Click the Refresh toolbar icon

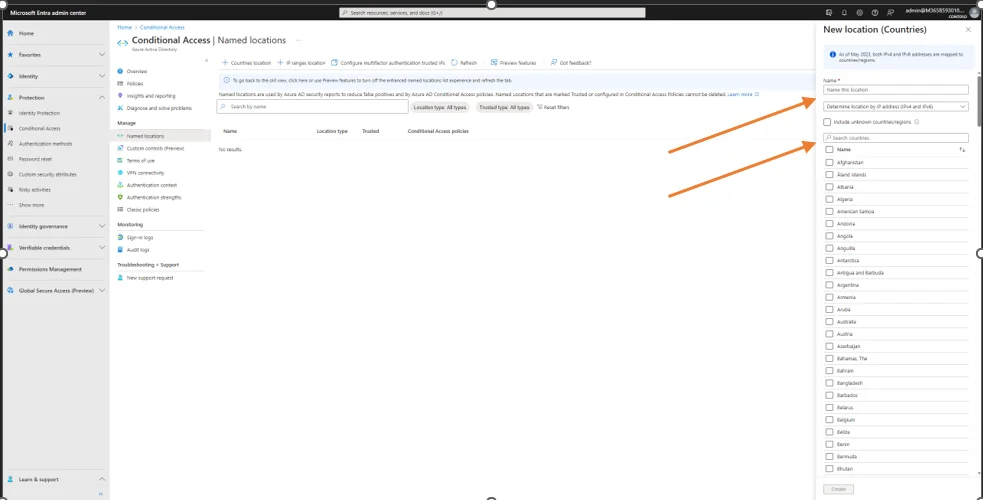click(x=464, y=62)
